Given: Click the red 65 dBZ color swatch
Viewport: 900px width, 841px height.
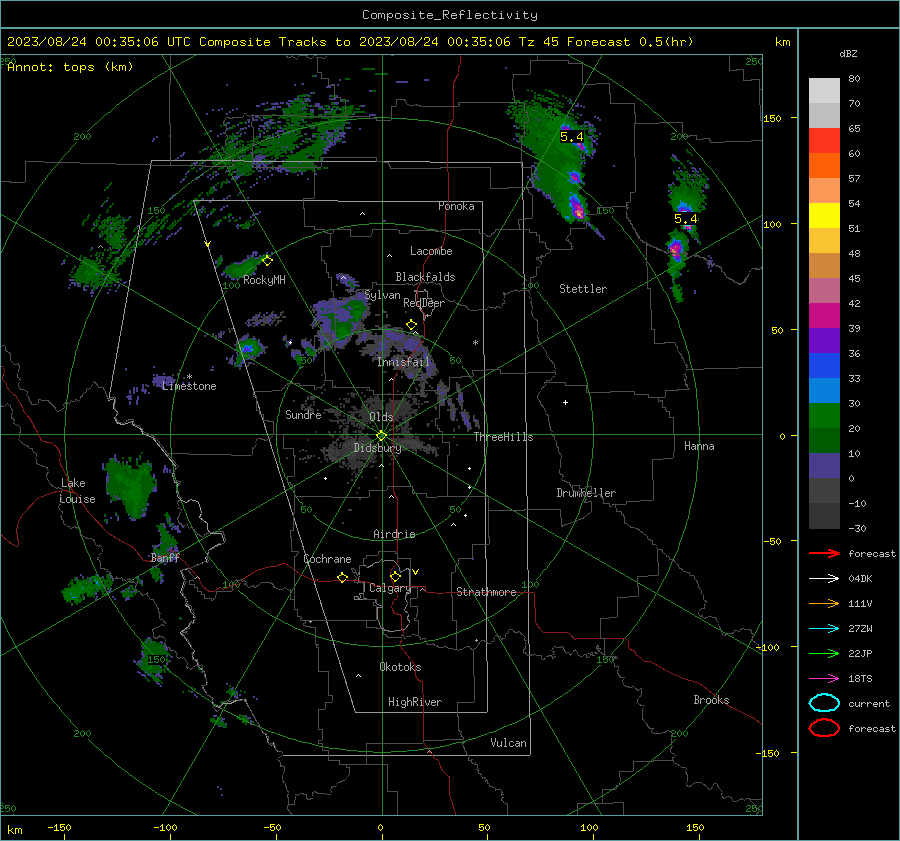Looking at the screenshot, I should [x=824, y=140].
